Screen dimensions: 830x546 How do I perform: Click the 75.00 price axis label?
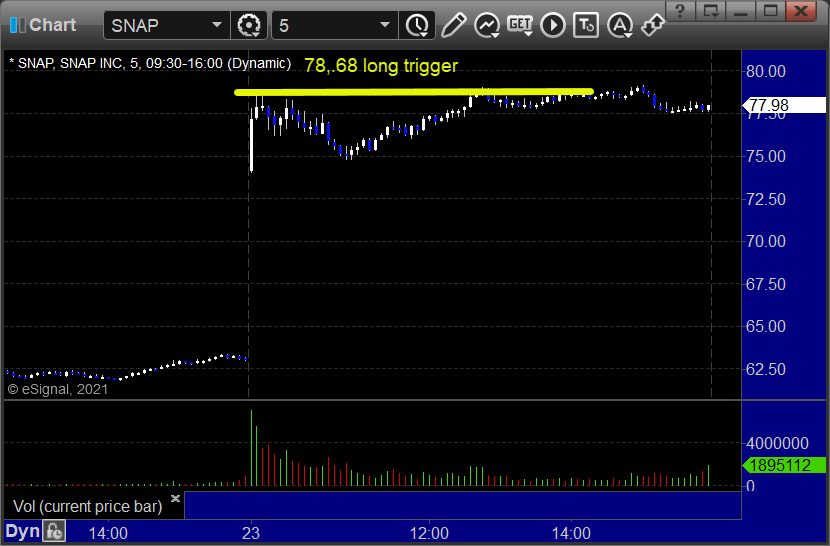[765, 156]
